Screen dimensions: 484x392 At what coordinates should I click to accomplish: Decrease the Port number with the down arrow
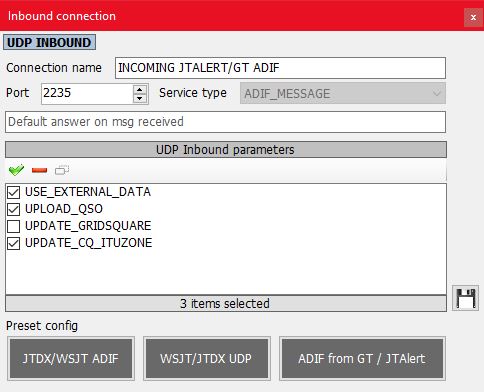pyautogui.click(x=140, y=98)
